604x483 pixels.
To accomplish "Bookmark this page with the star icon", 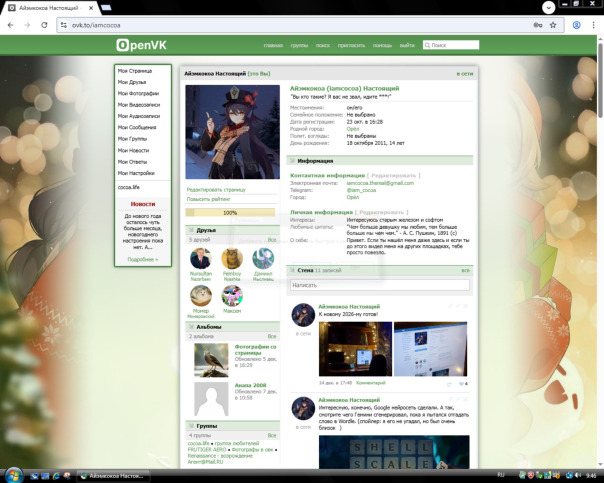I will click(x=553, y=25).
